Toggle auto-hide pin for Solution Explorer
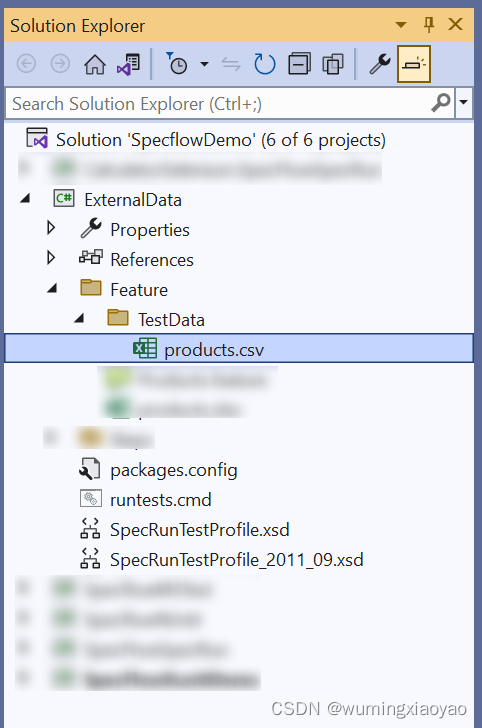 pyautogui.click(x=429, y=24)
